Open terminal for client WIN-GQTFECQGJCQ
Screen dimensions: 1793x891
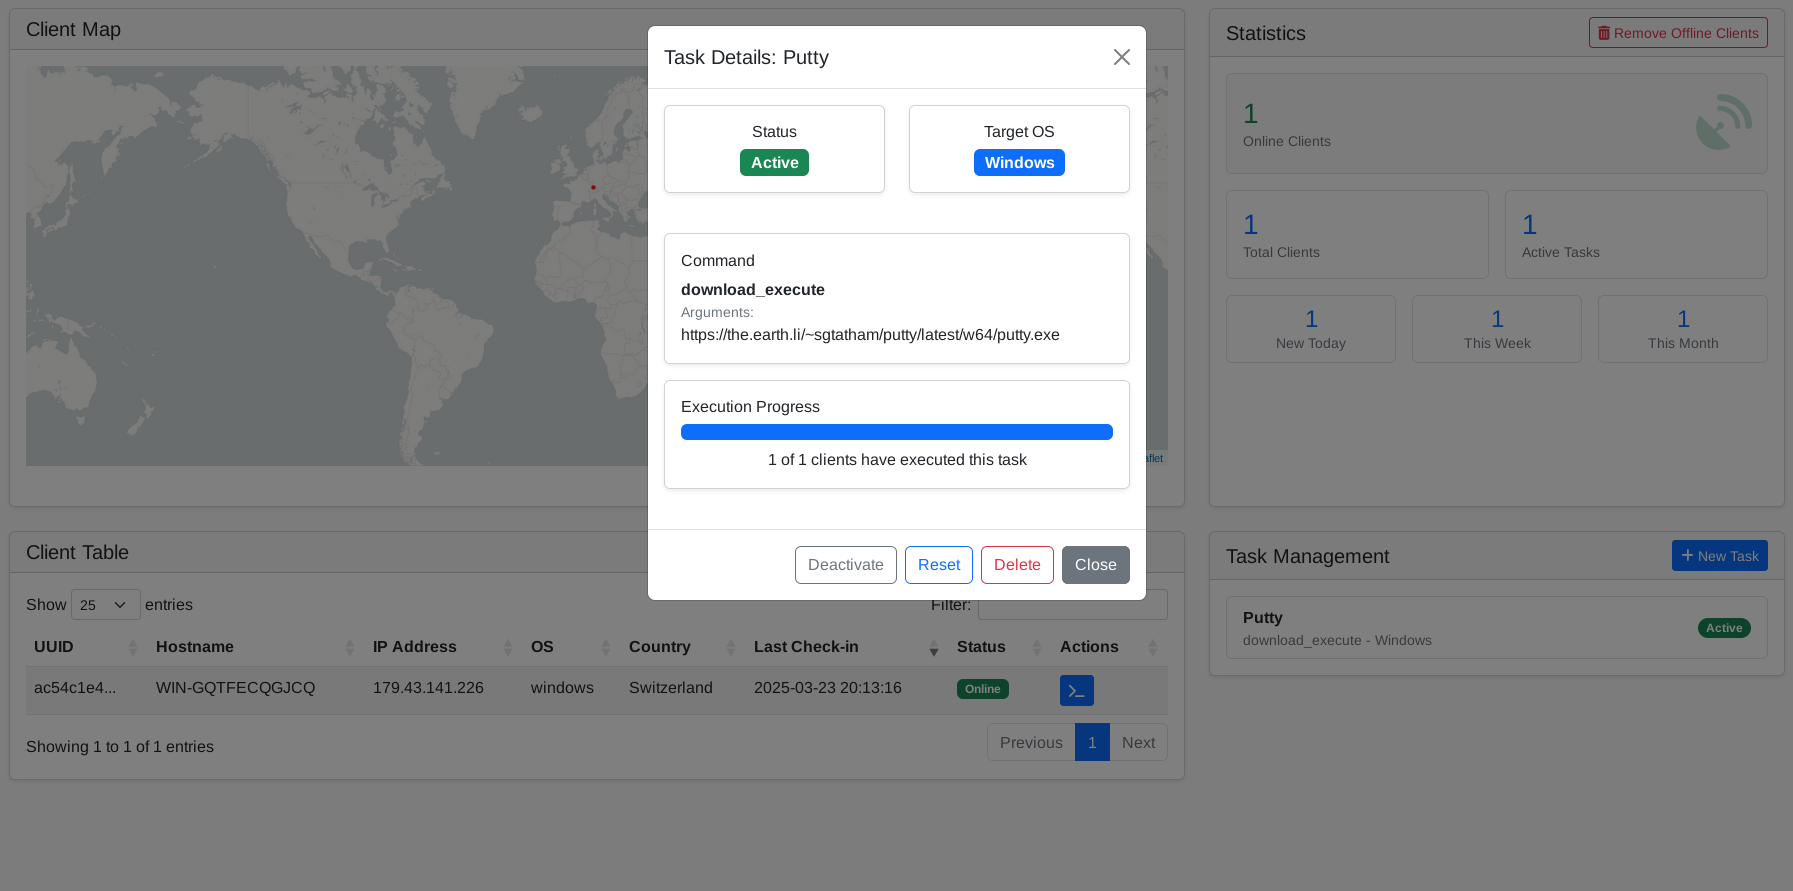coord(1076,690)
